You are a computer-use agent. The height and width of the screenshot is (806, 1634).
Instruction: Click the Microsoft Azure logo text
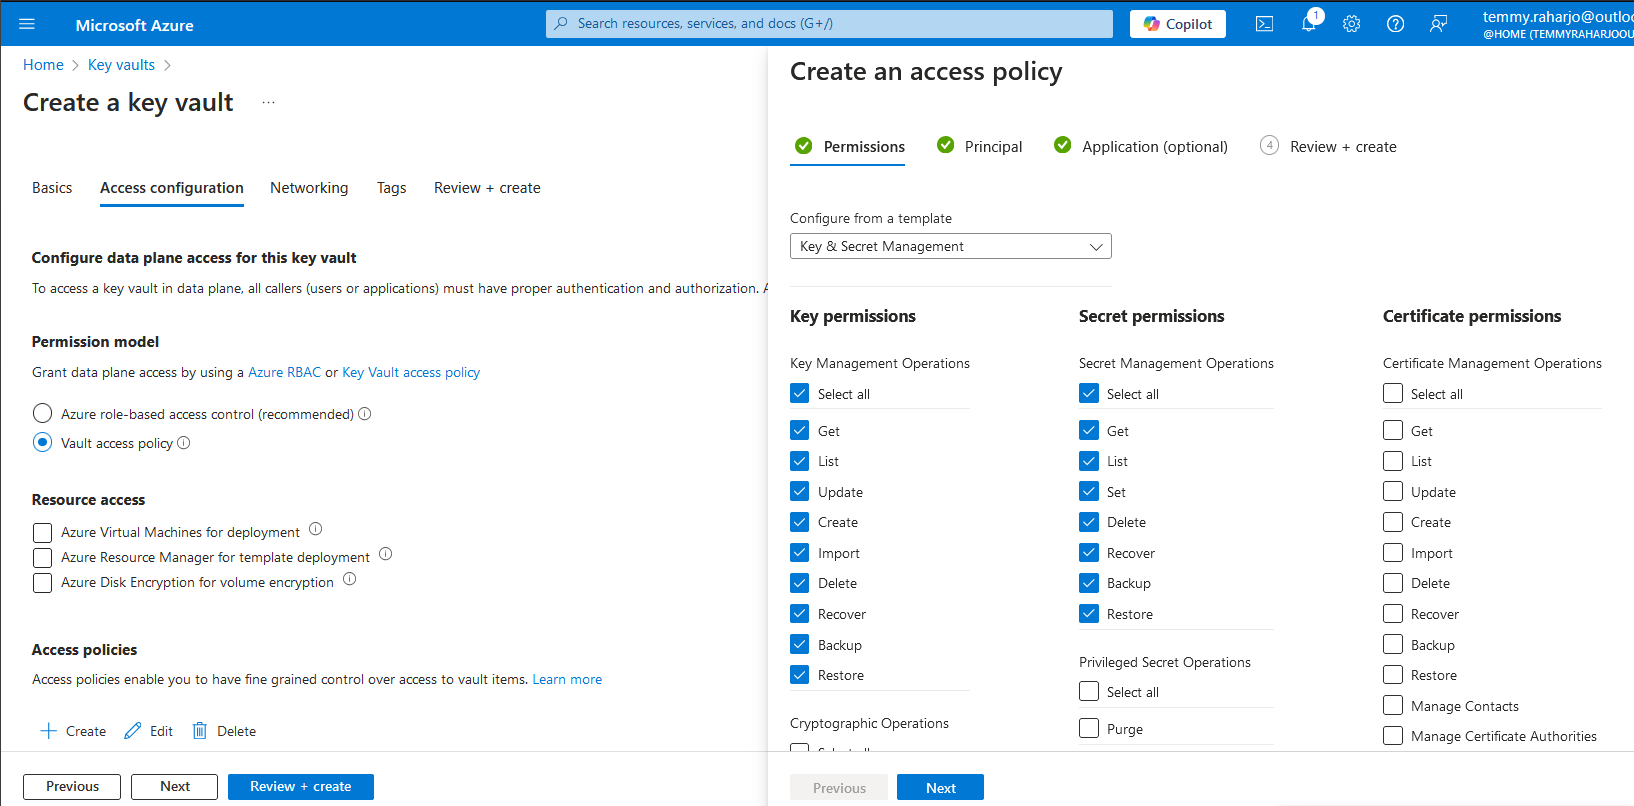coord(135,25)
